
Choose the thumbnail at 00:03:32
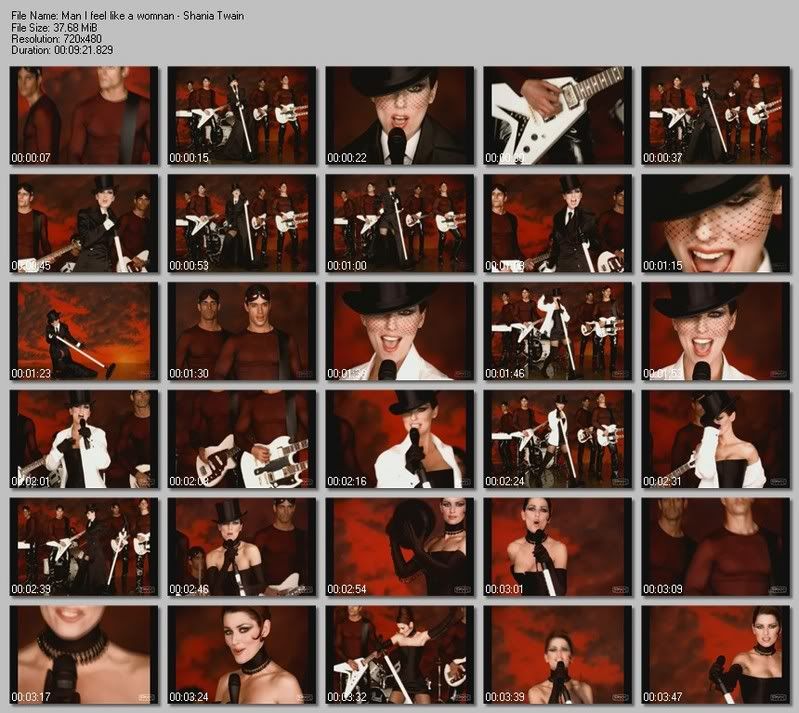(400, 656)
